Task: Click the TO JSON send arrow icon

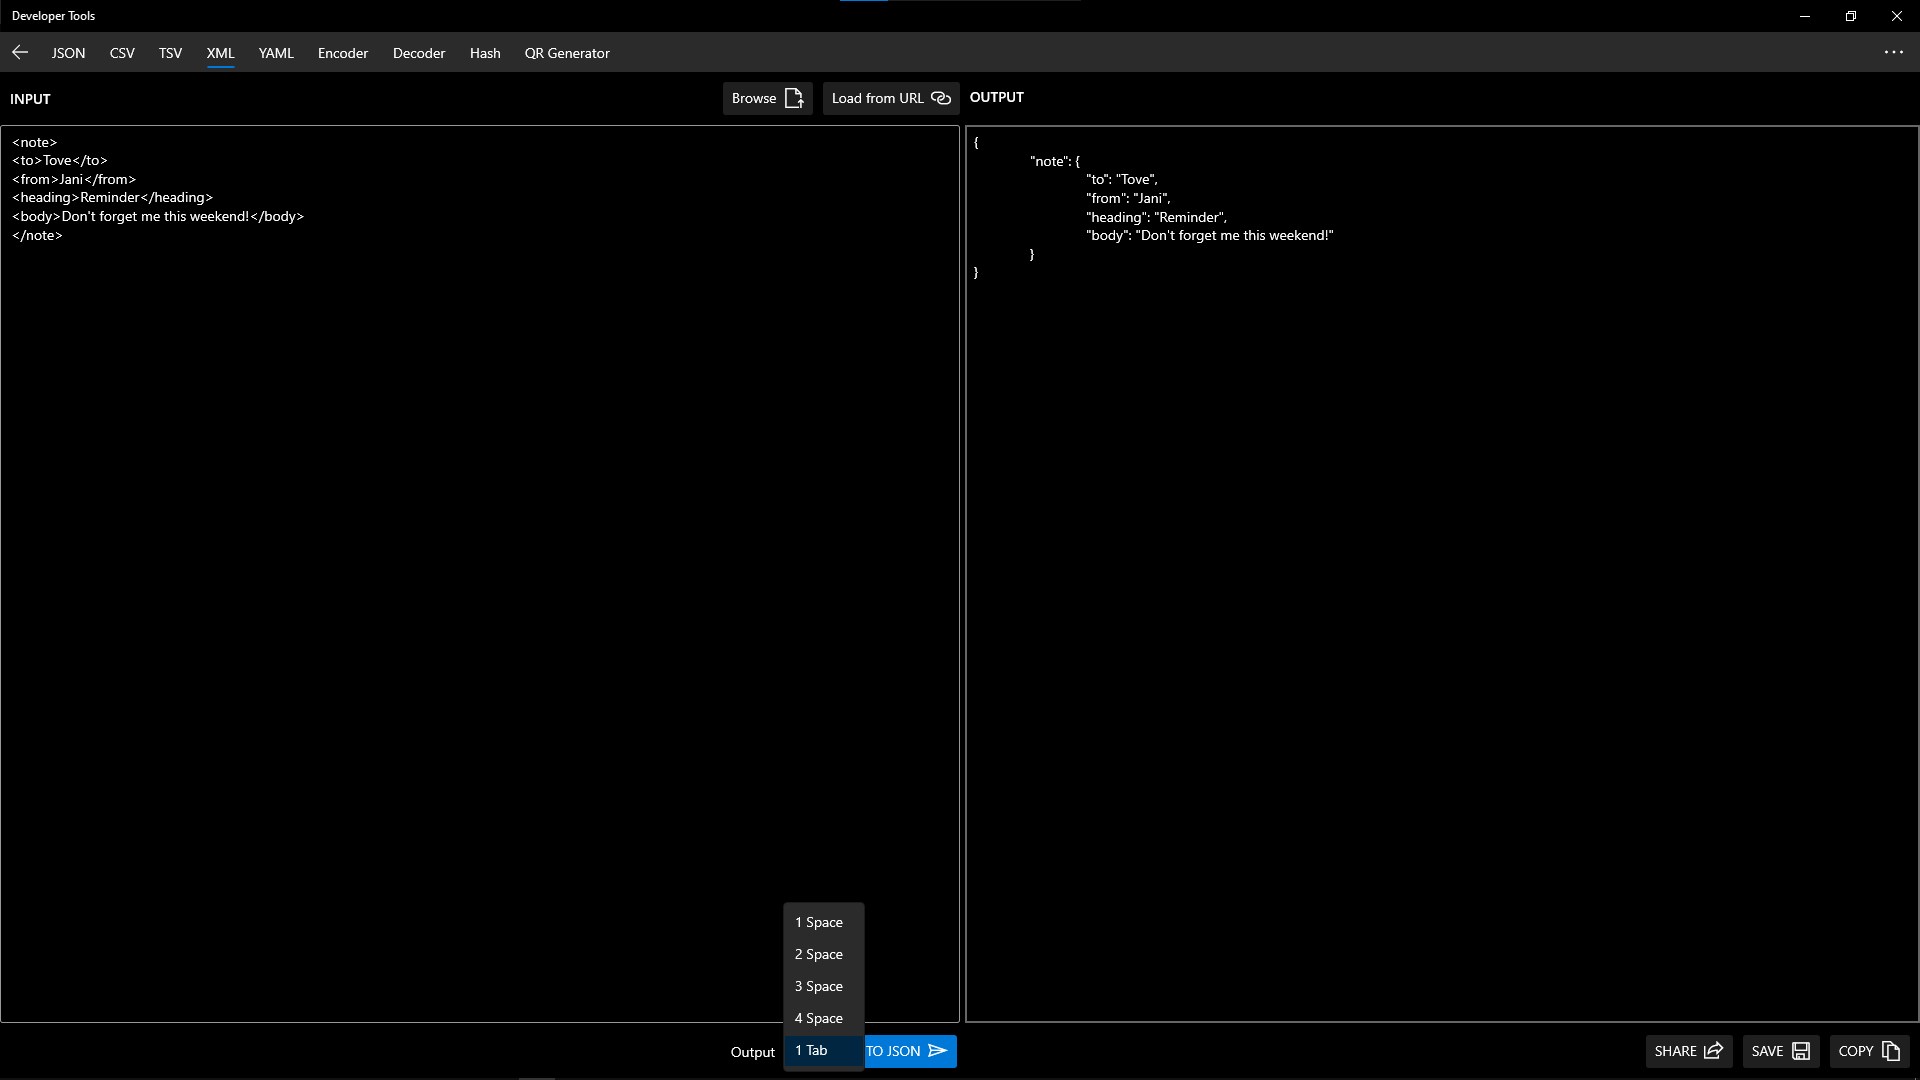Action: [937, 1051]
